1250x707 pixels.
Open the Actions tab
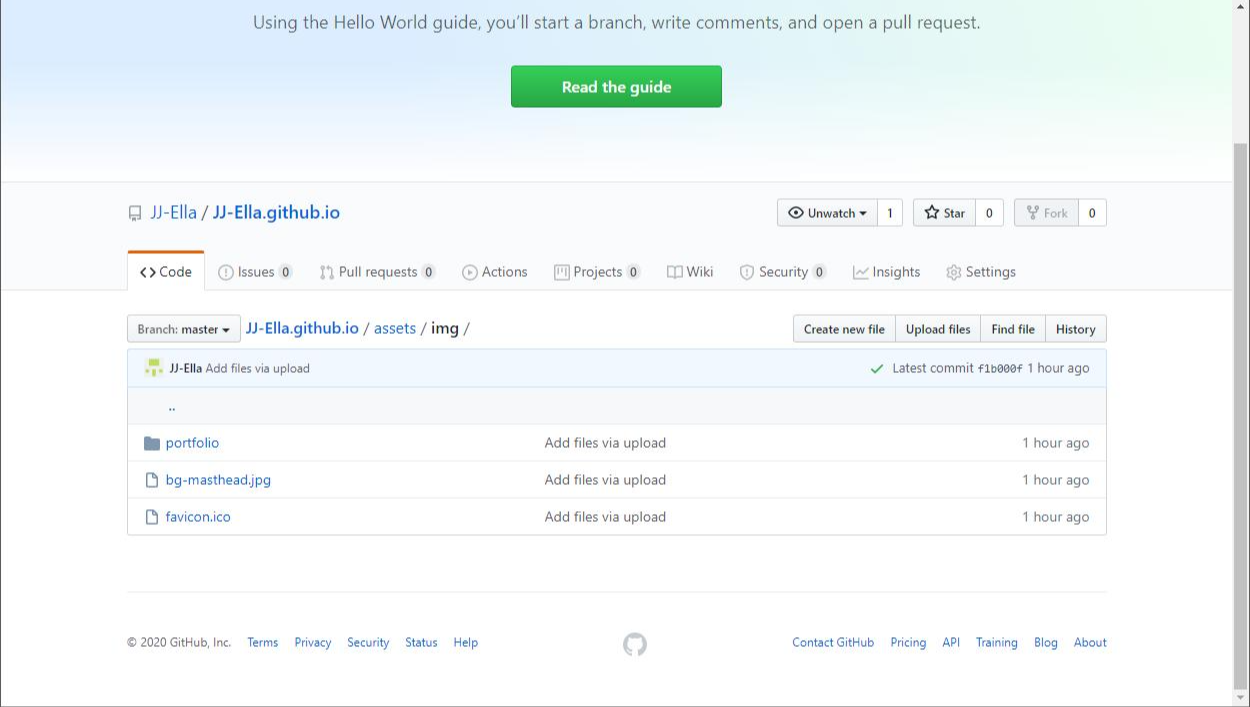tap(494, 272)
